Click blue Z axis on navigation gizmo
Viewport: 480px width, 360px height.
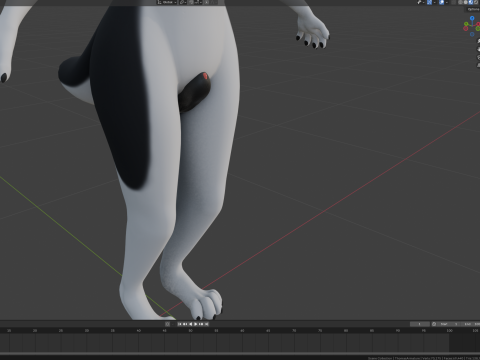(x=472, y=18)
